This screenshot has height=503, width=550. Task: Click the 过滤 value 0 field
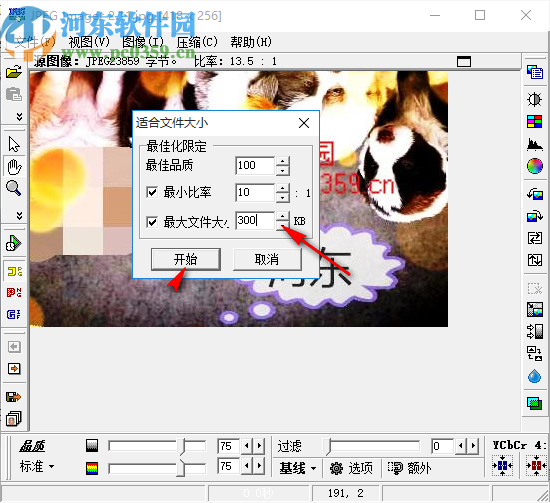[442, 446]
